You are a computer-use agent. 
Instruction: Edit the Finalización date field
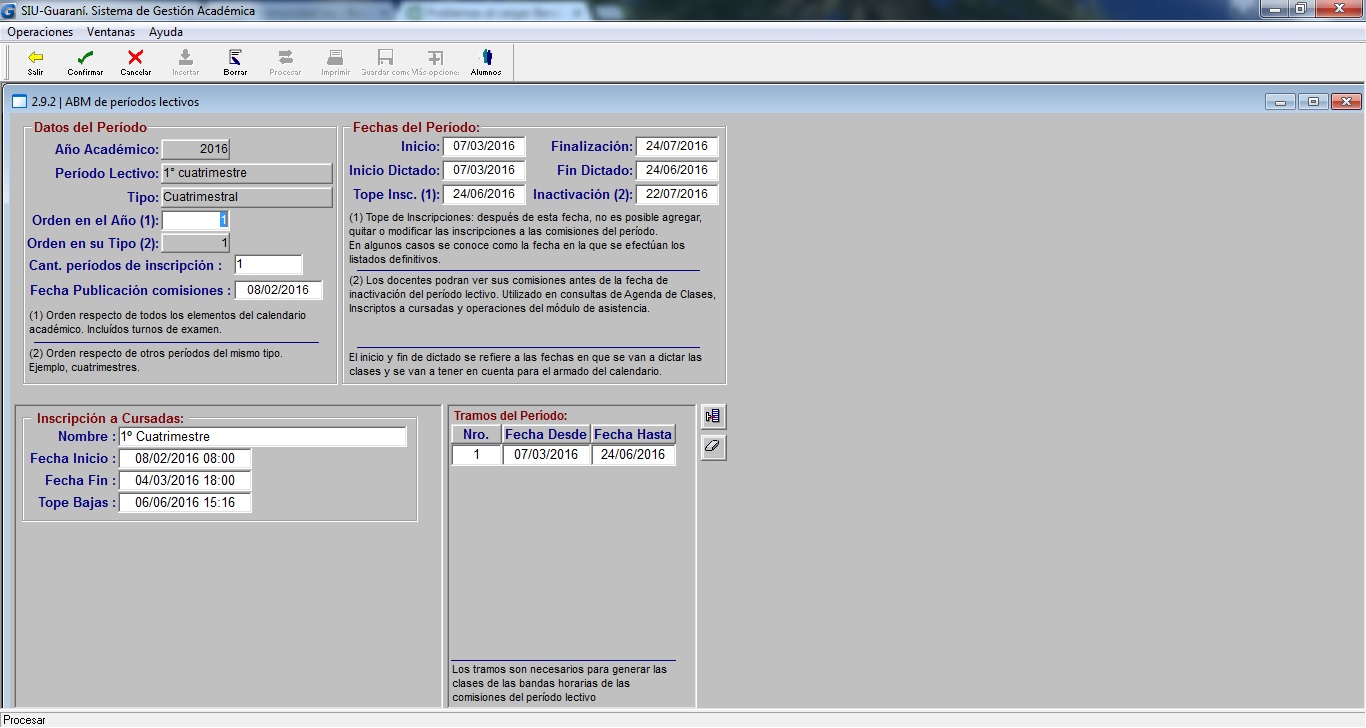(677, 146)
